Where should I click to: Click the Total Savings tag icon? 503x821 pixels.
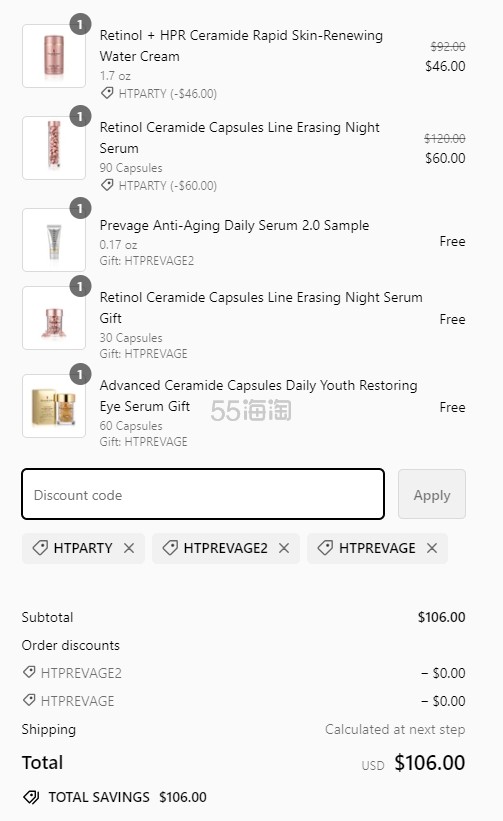pyautogui.click(x=31, y=797)
